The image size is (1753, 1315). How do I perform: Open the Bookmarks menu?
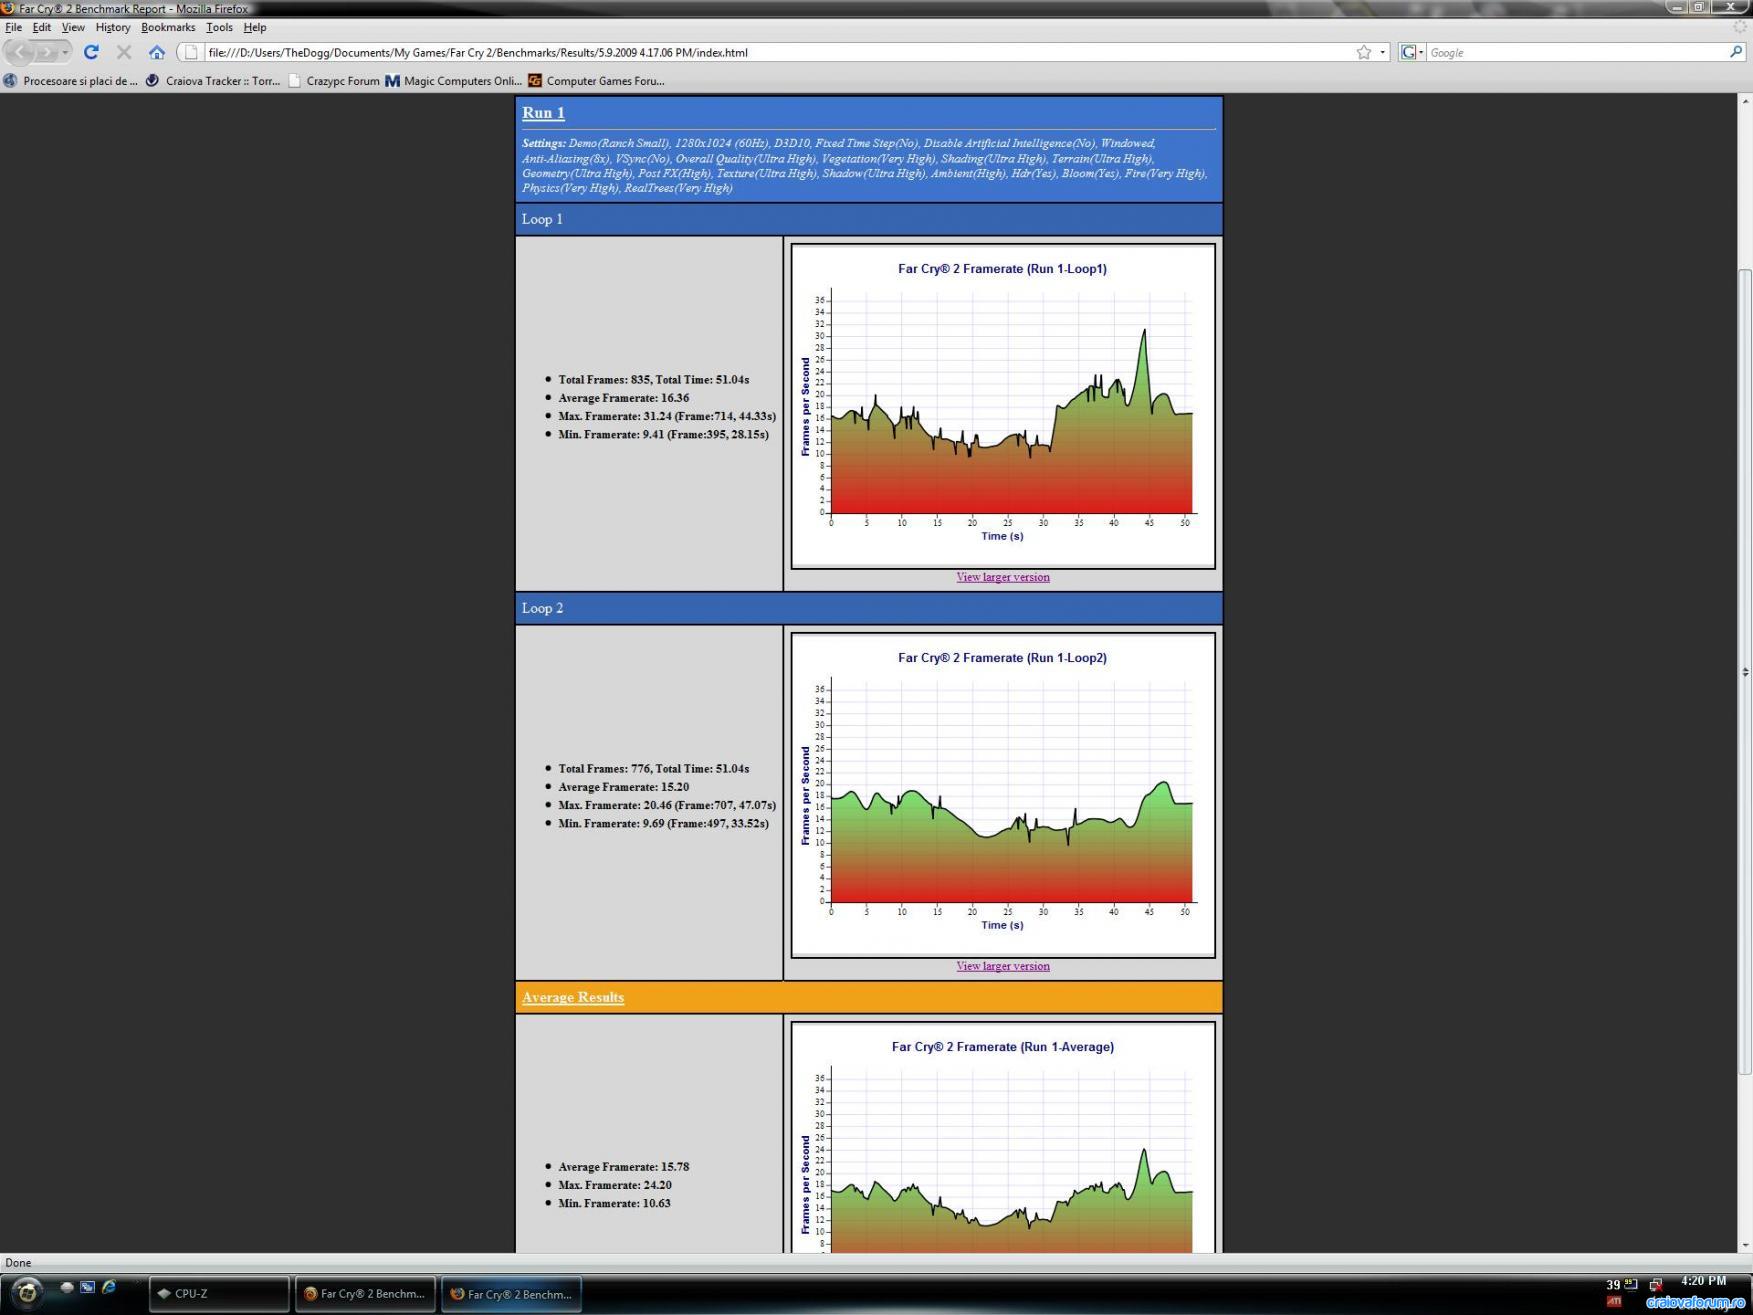click(168, 27)
